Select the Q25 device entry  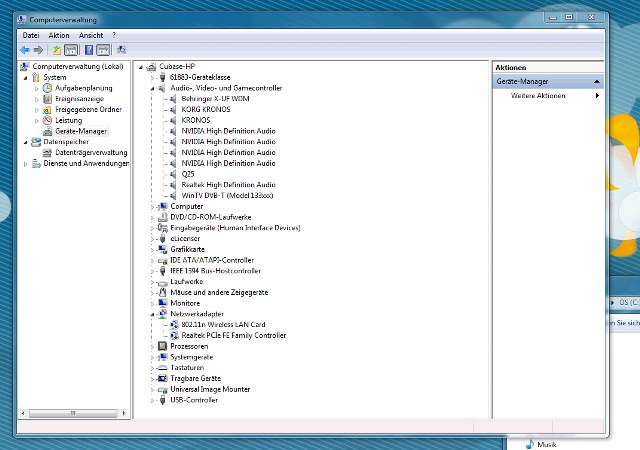click(x=188, y=174)
